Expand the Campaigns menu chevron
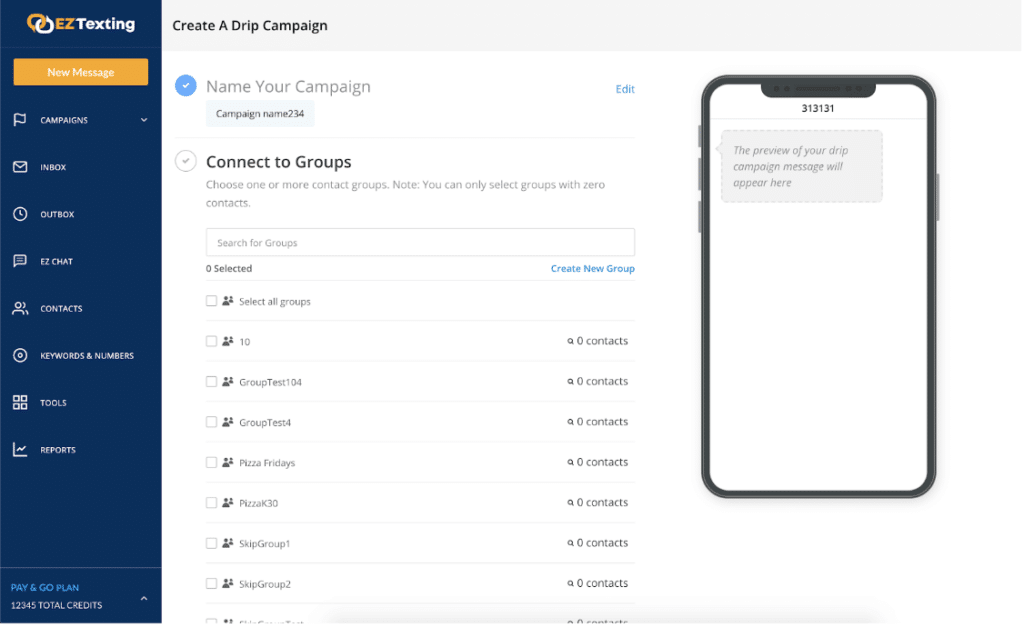Viewport: 1024px width, 627px height. (x=144, y=120)
